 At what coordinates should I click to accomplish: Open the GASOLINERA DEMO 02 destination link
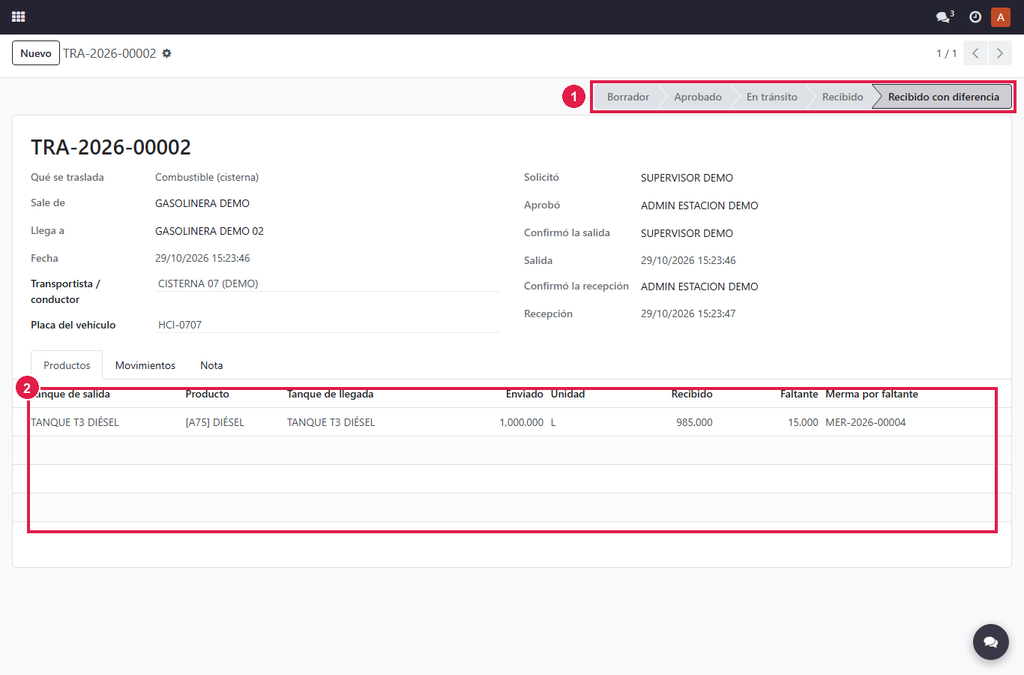click(x=210, y=231)
